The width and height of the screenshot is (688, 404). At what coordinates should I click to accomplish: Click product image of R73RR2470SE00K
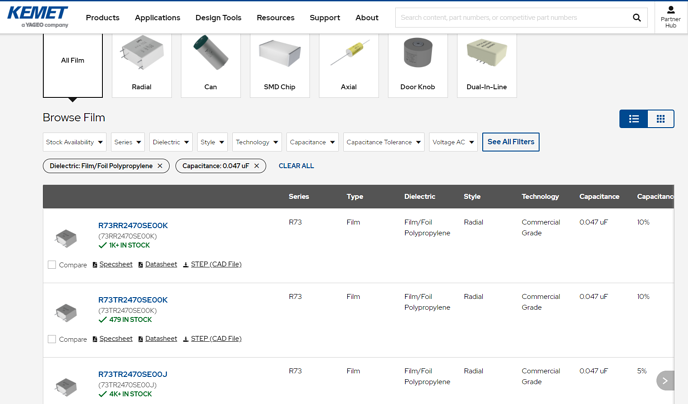(66, 238)
